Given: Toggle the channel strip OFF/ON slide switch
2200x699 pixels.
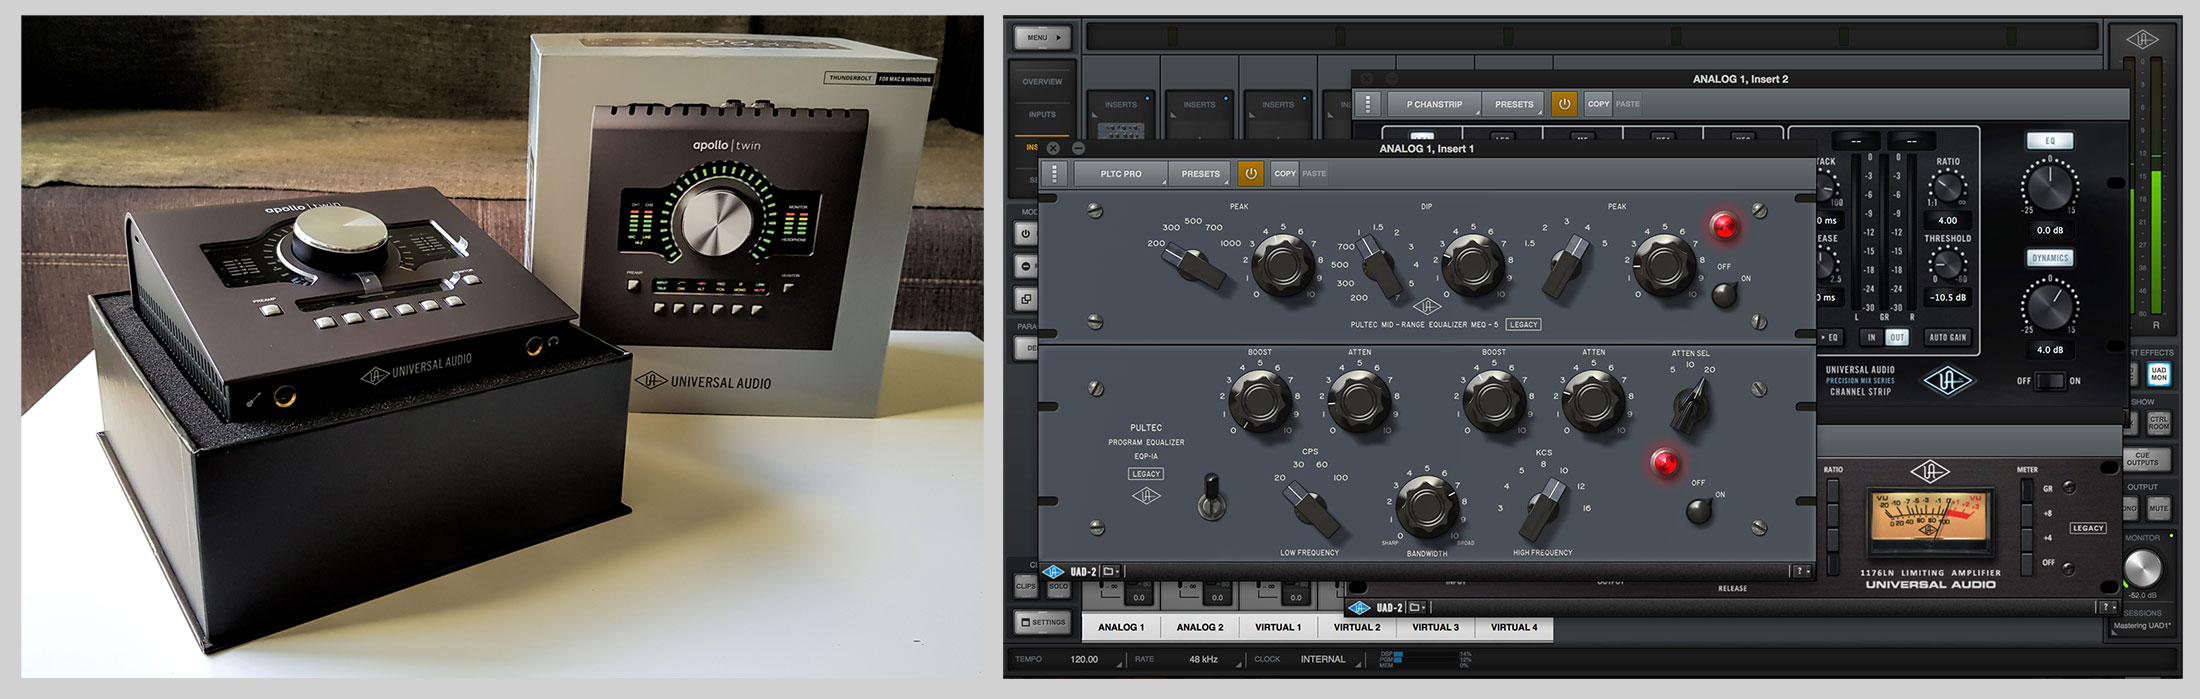Looking at the screenshot, I should 2050,381.
